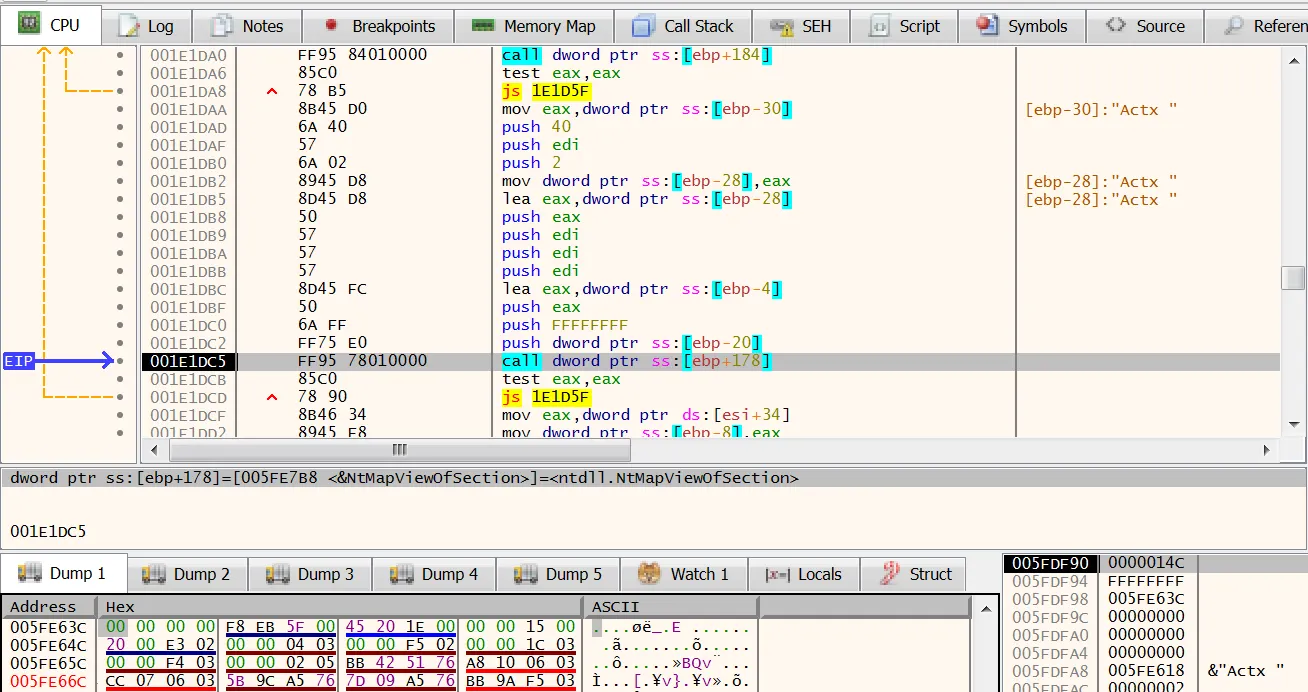Toggle breakpoint dot at address 001E1DCD

(121, 397)
